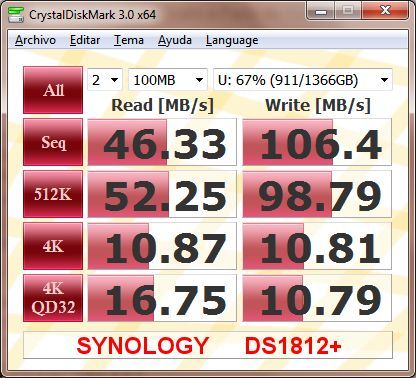Close the CrystalDiskMark window
Viewport: 416px width, 378px height.
click(x=385, y=11)
